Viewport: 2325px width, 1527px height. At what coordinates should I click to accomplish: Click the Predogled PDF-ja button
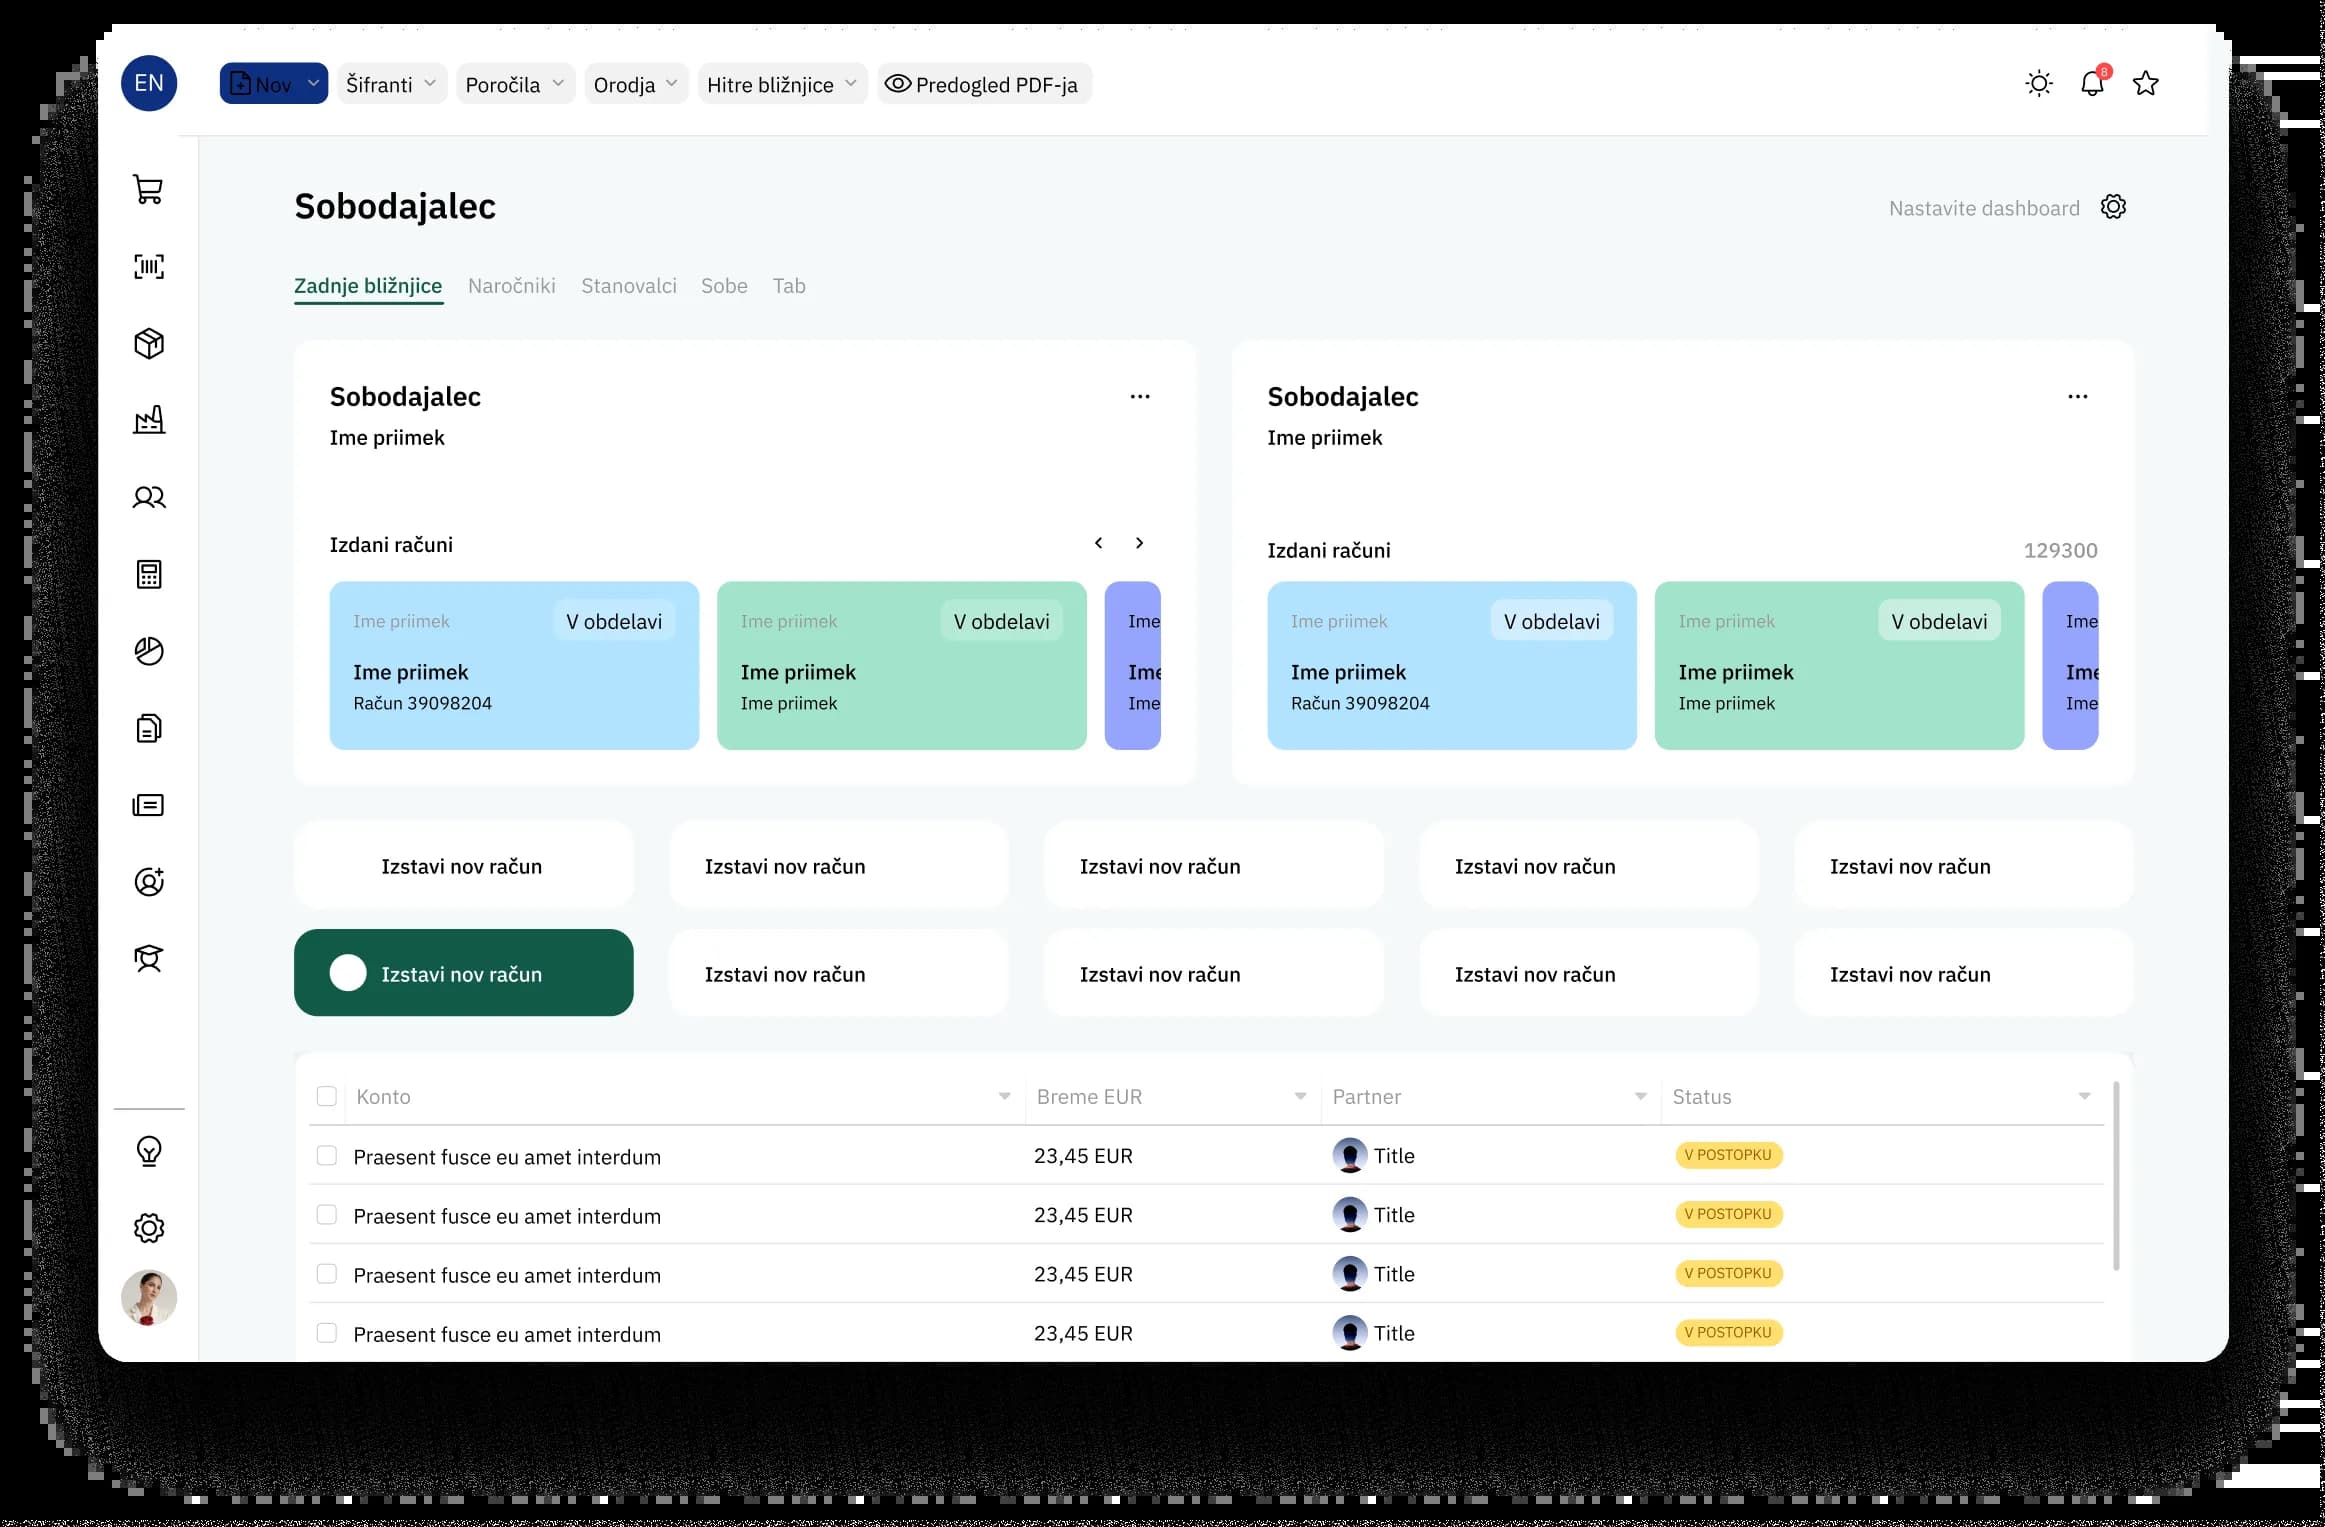tap(983, 84)
